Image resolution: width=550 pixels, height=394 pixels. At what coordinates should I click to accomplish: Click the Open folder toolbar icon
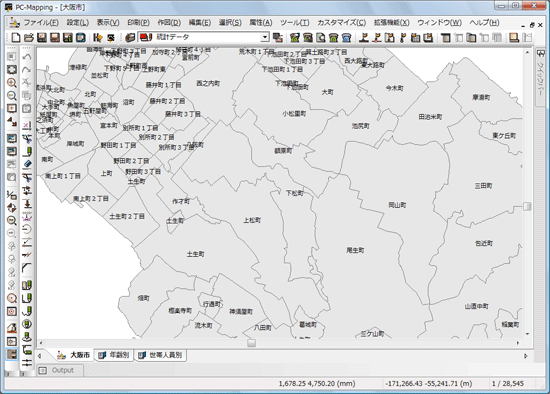point(29,38)
